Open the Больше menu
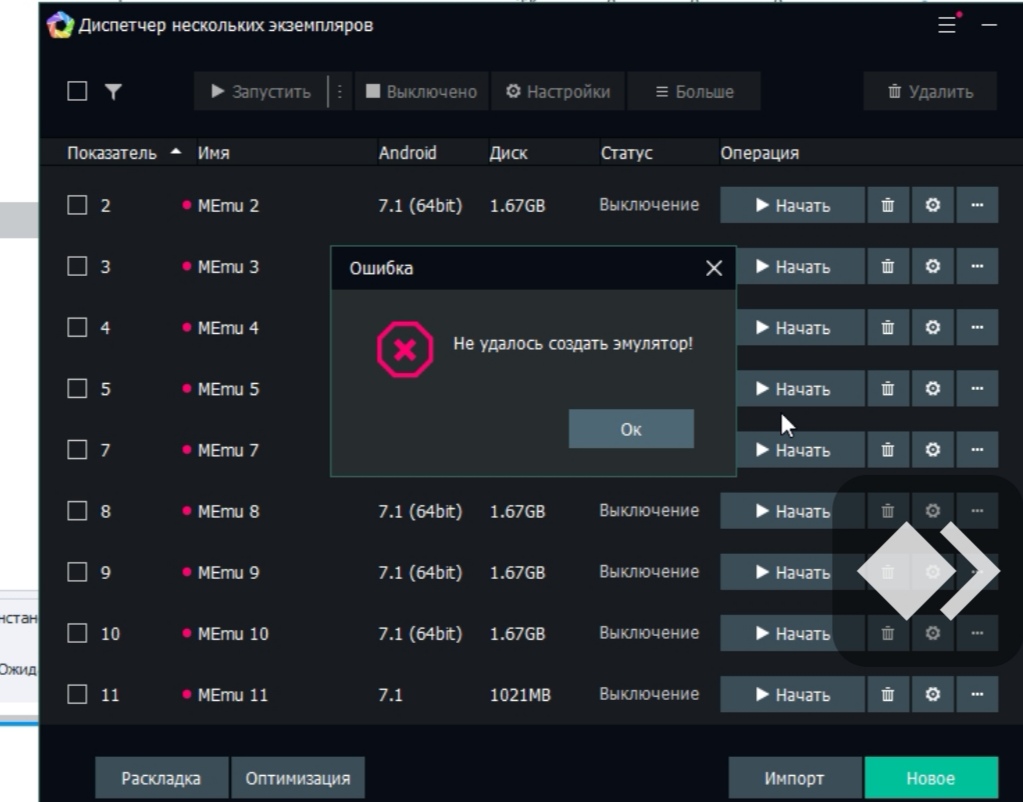1023x802 pixels. click(x=694, y=91)
